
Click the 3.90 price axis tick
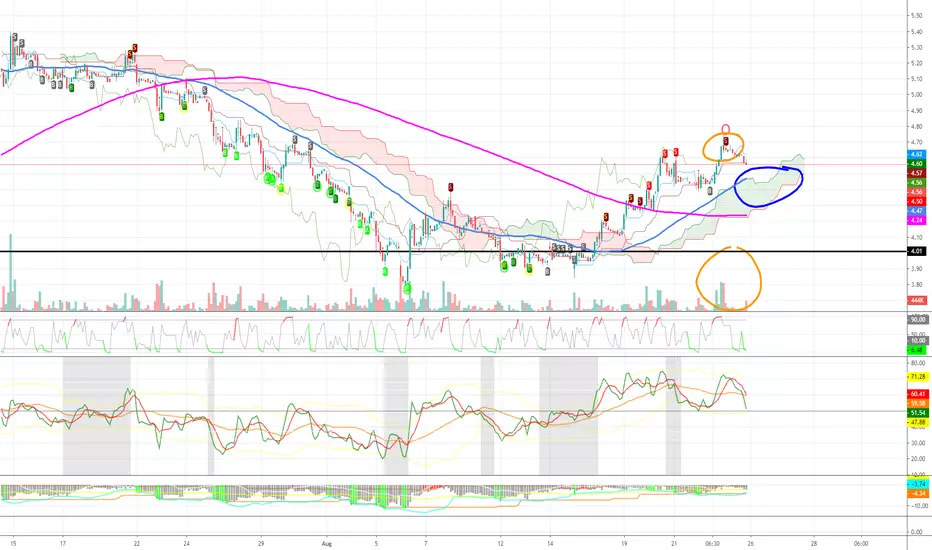[x=917, y=269]
